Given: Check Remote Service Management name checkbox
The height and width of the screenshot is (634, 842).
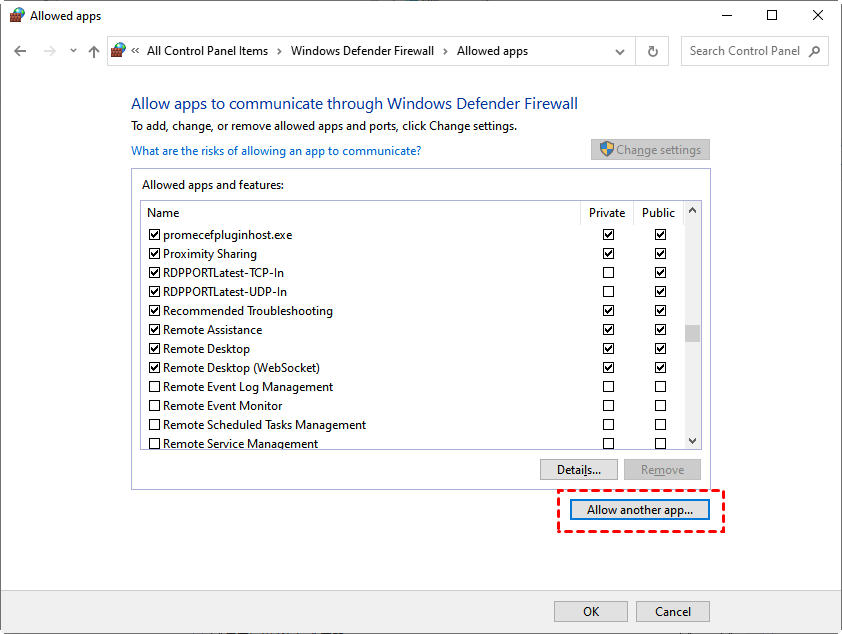Looking at the screenshot, I should point(155,444).
